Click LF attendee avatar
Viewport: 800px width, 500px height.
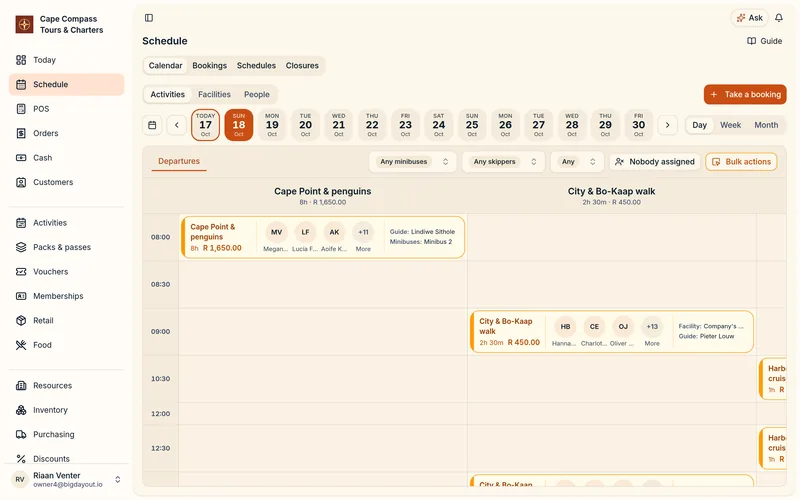pyautogui.click(x=305, y=232)
